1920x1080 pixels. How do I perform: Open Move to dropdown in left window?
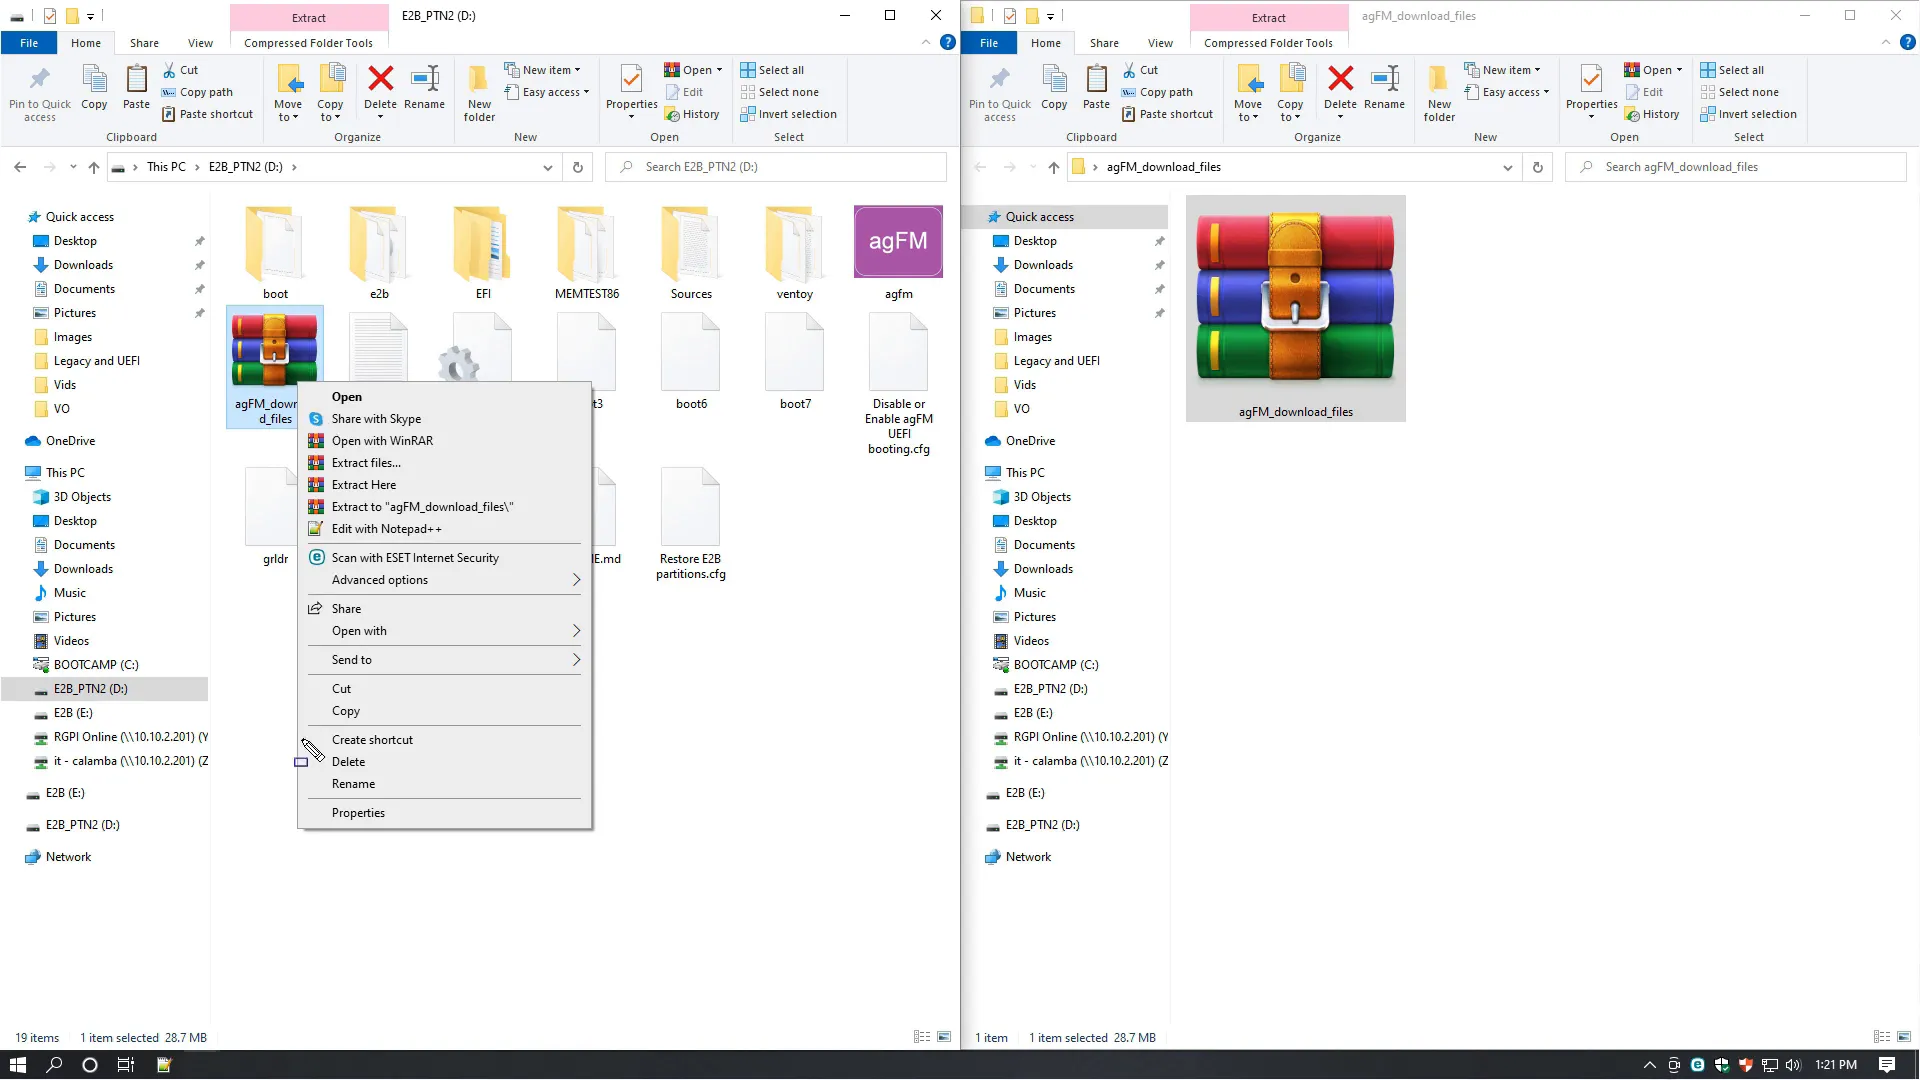click(288, 110)
